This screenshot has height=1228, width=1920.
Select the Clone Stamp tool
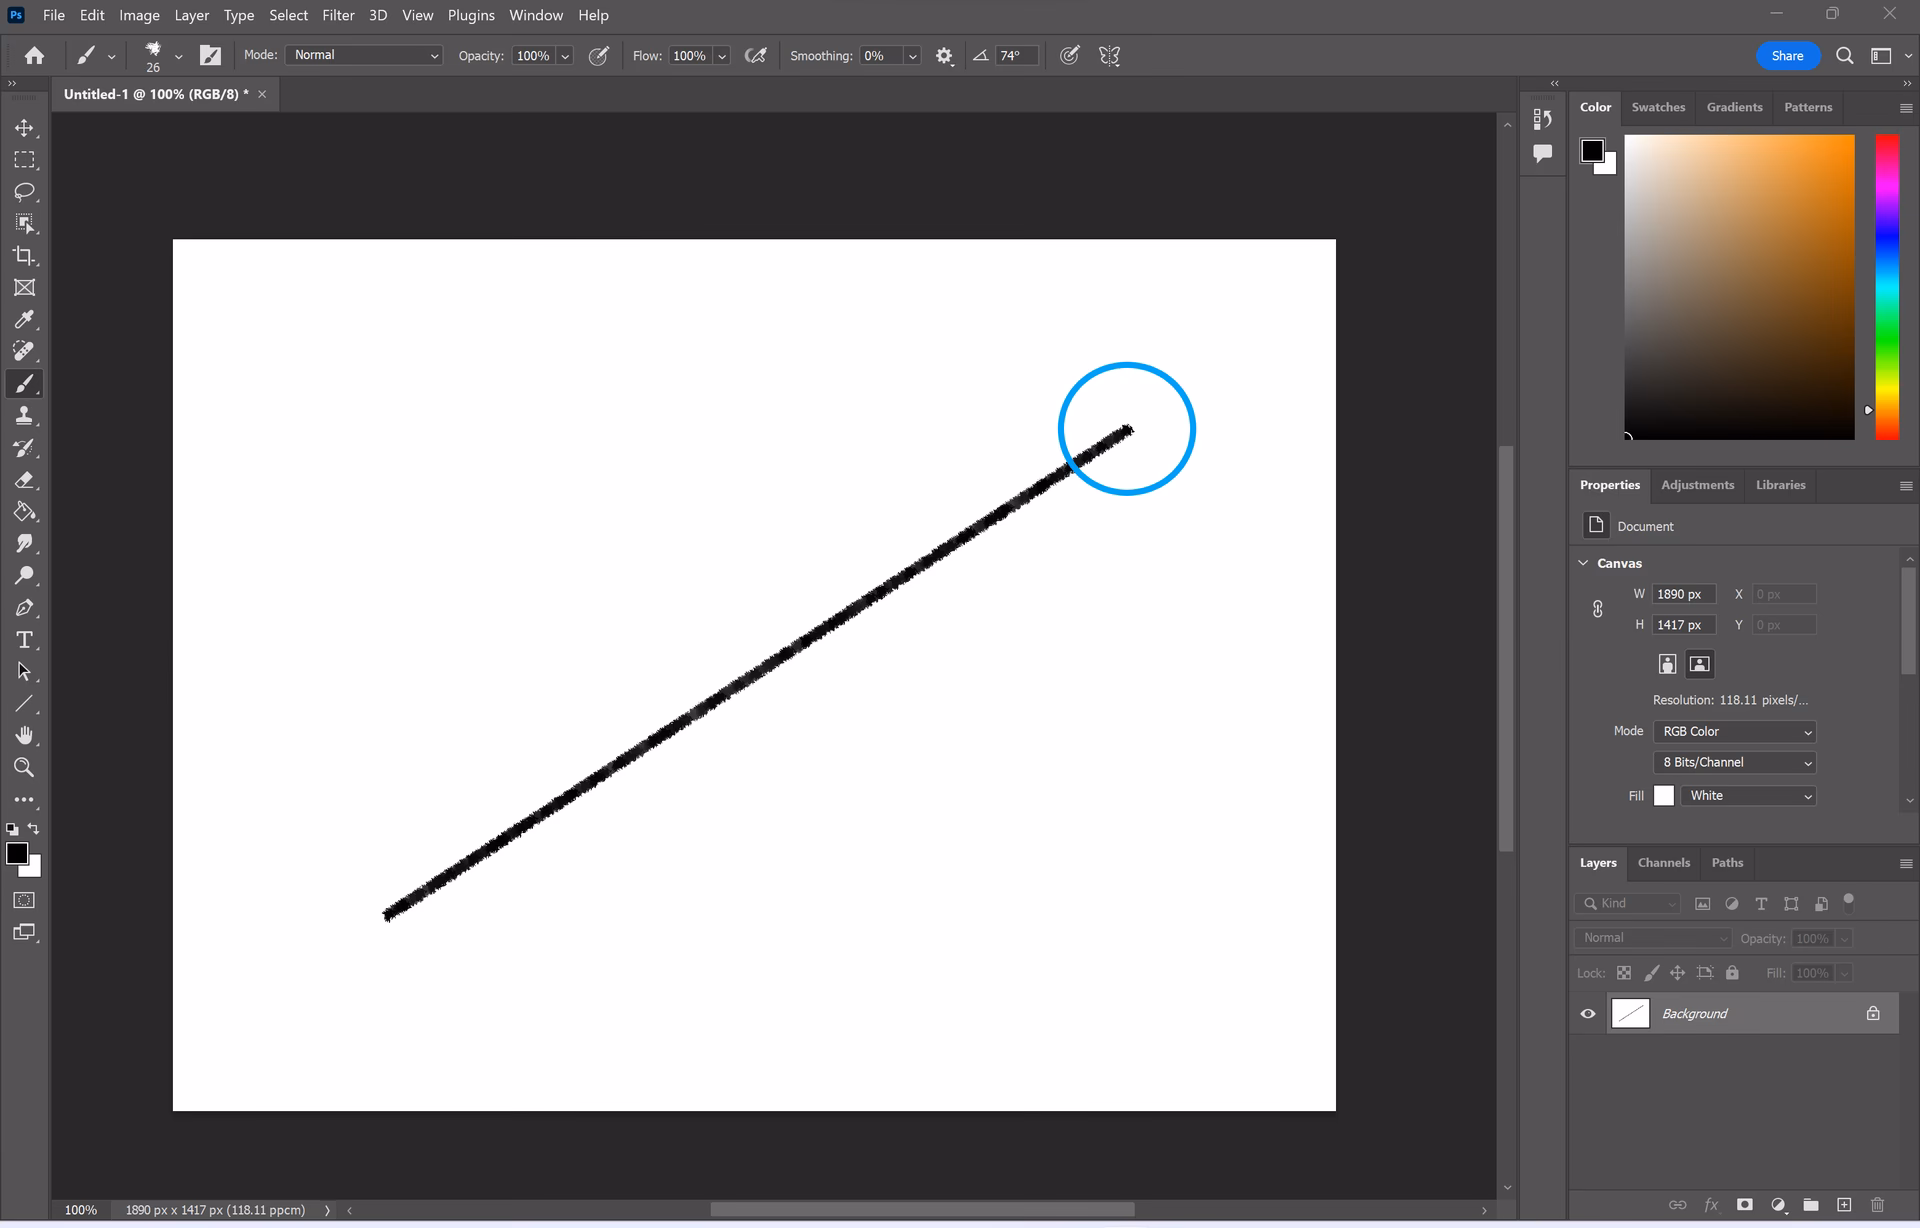click(x=25, y=415)
